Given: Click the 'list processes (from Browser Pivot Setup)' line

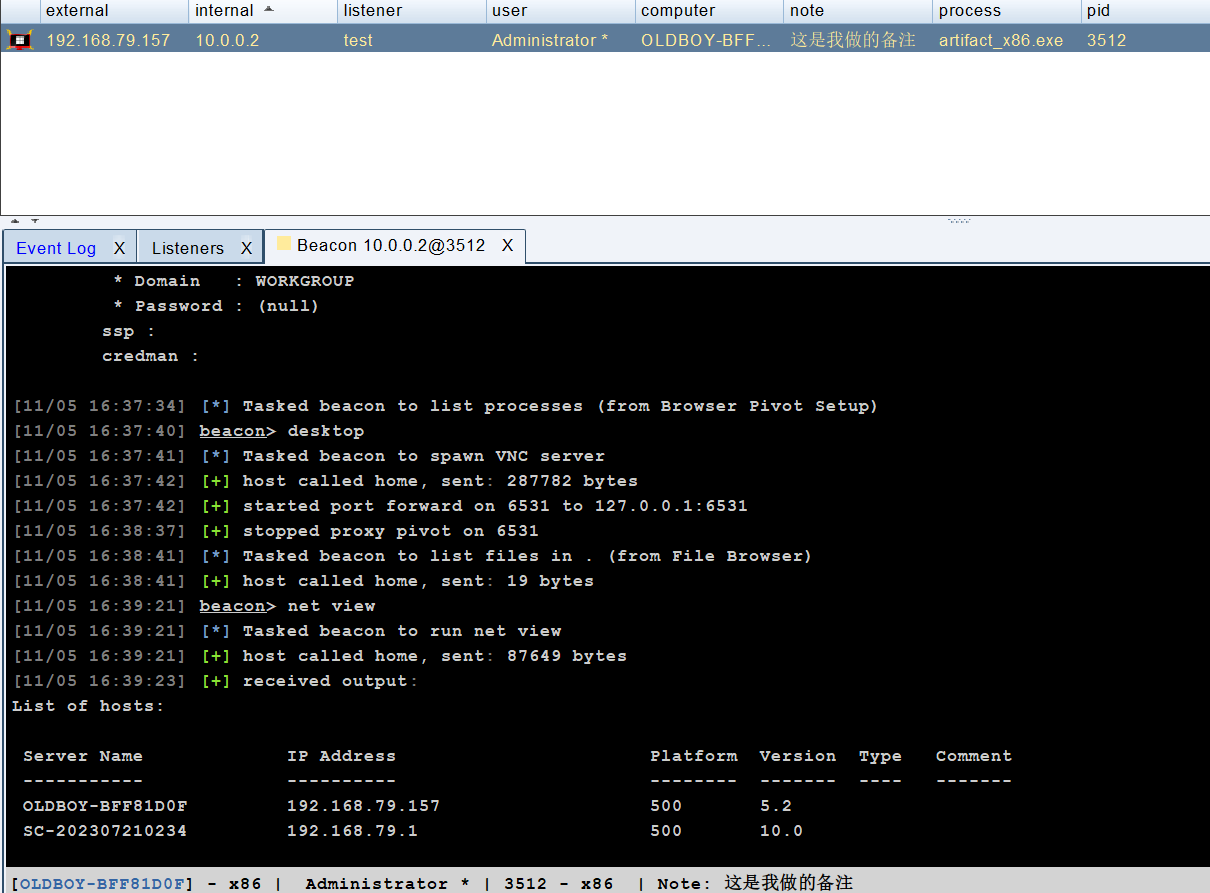Looking at the screenshot, I should (445, 406).
